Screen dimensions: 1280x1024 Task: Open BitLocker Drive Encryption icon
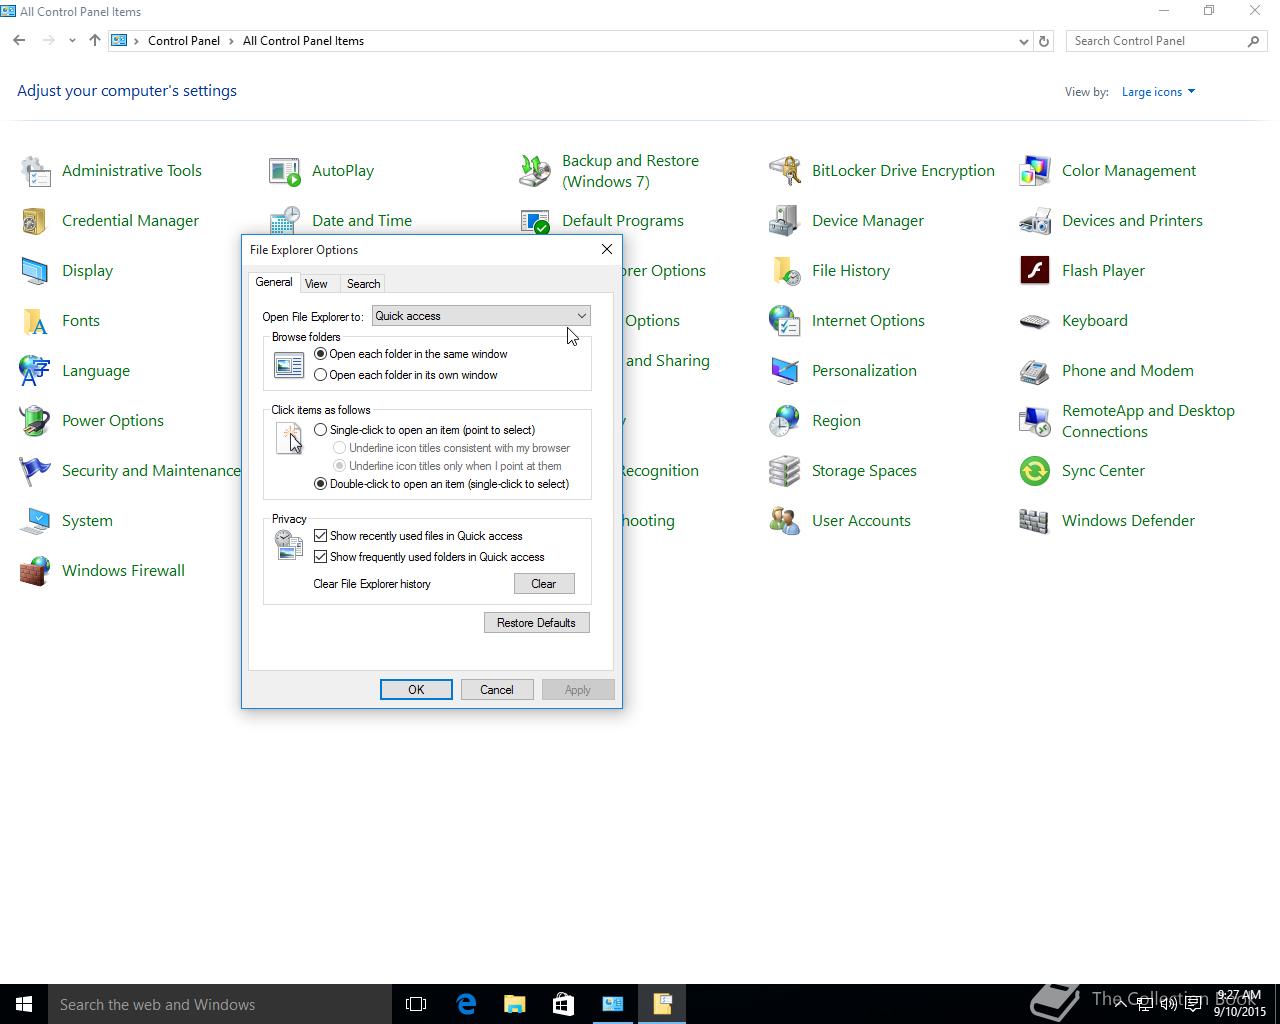785,171
